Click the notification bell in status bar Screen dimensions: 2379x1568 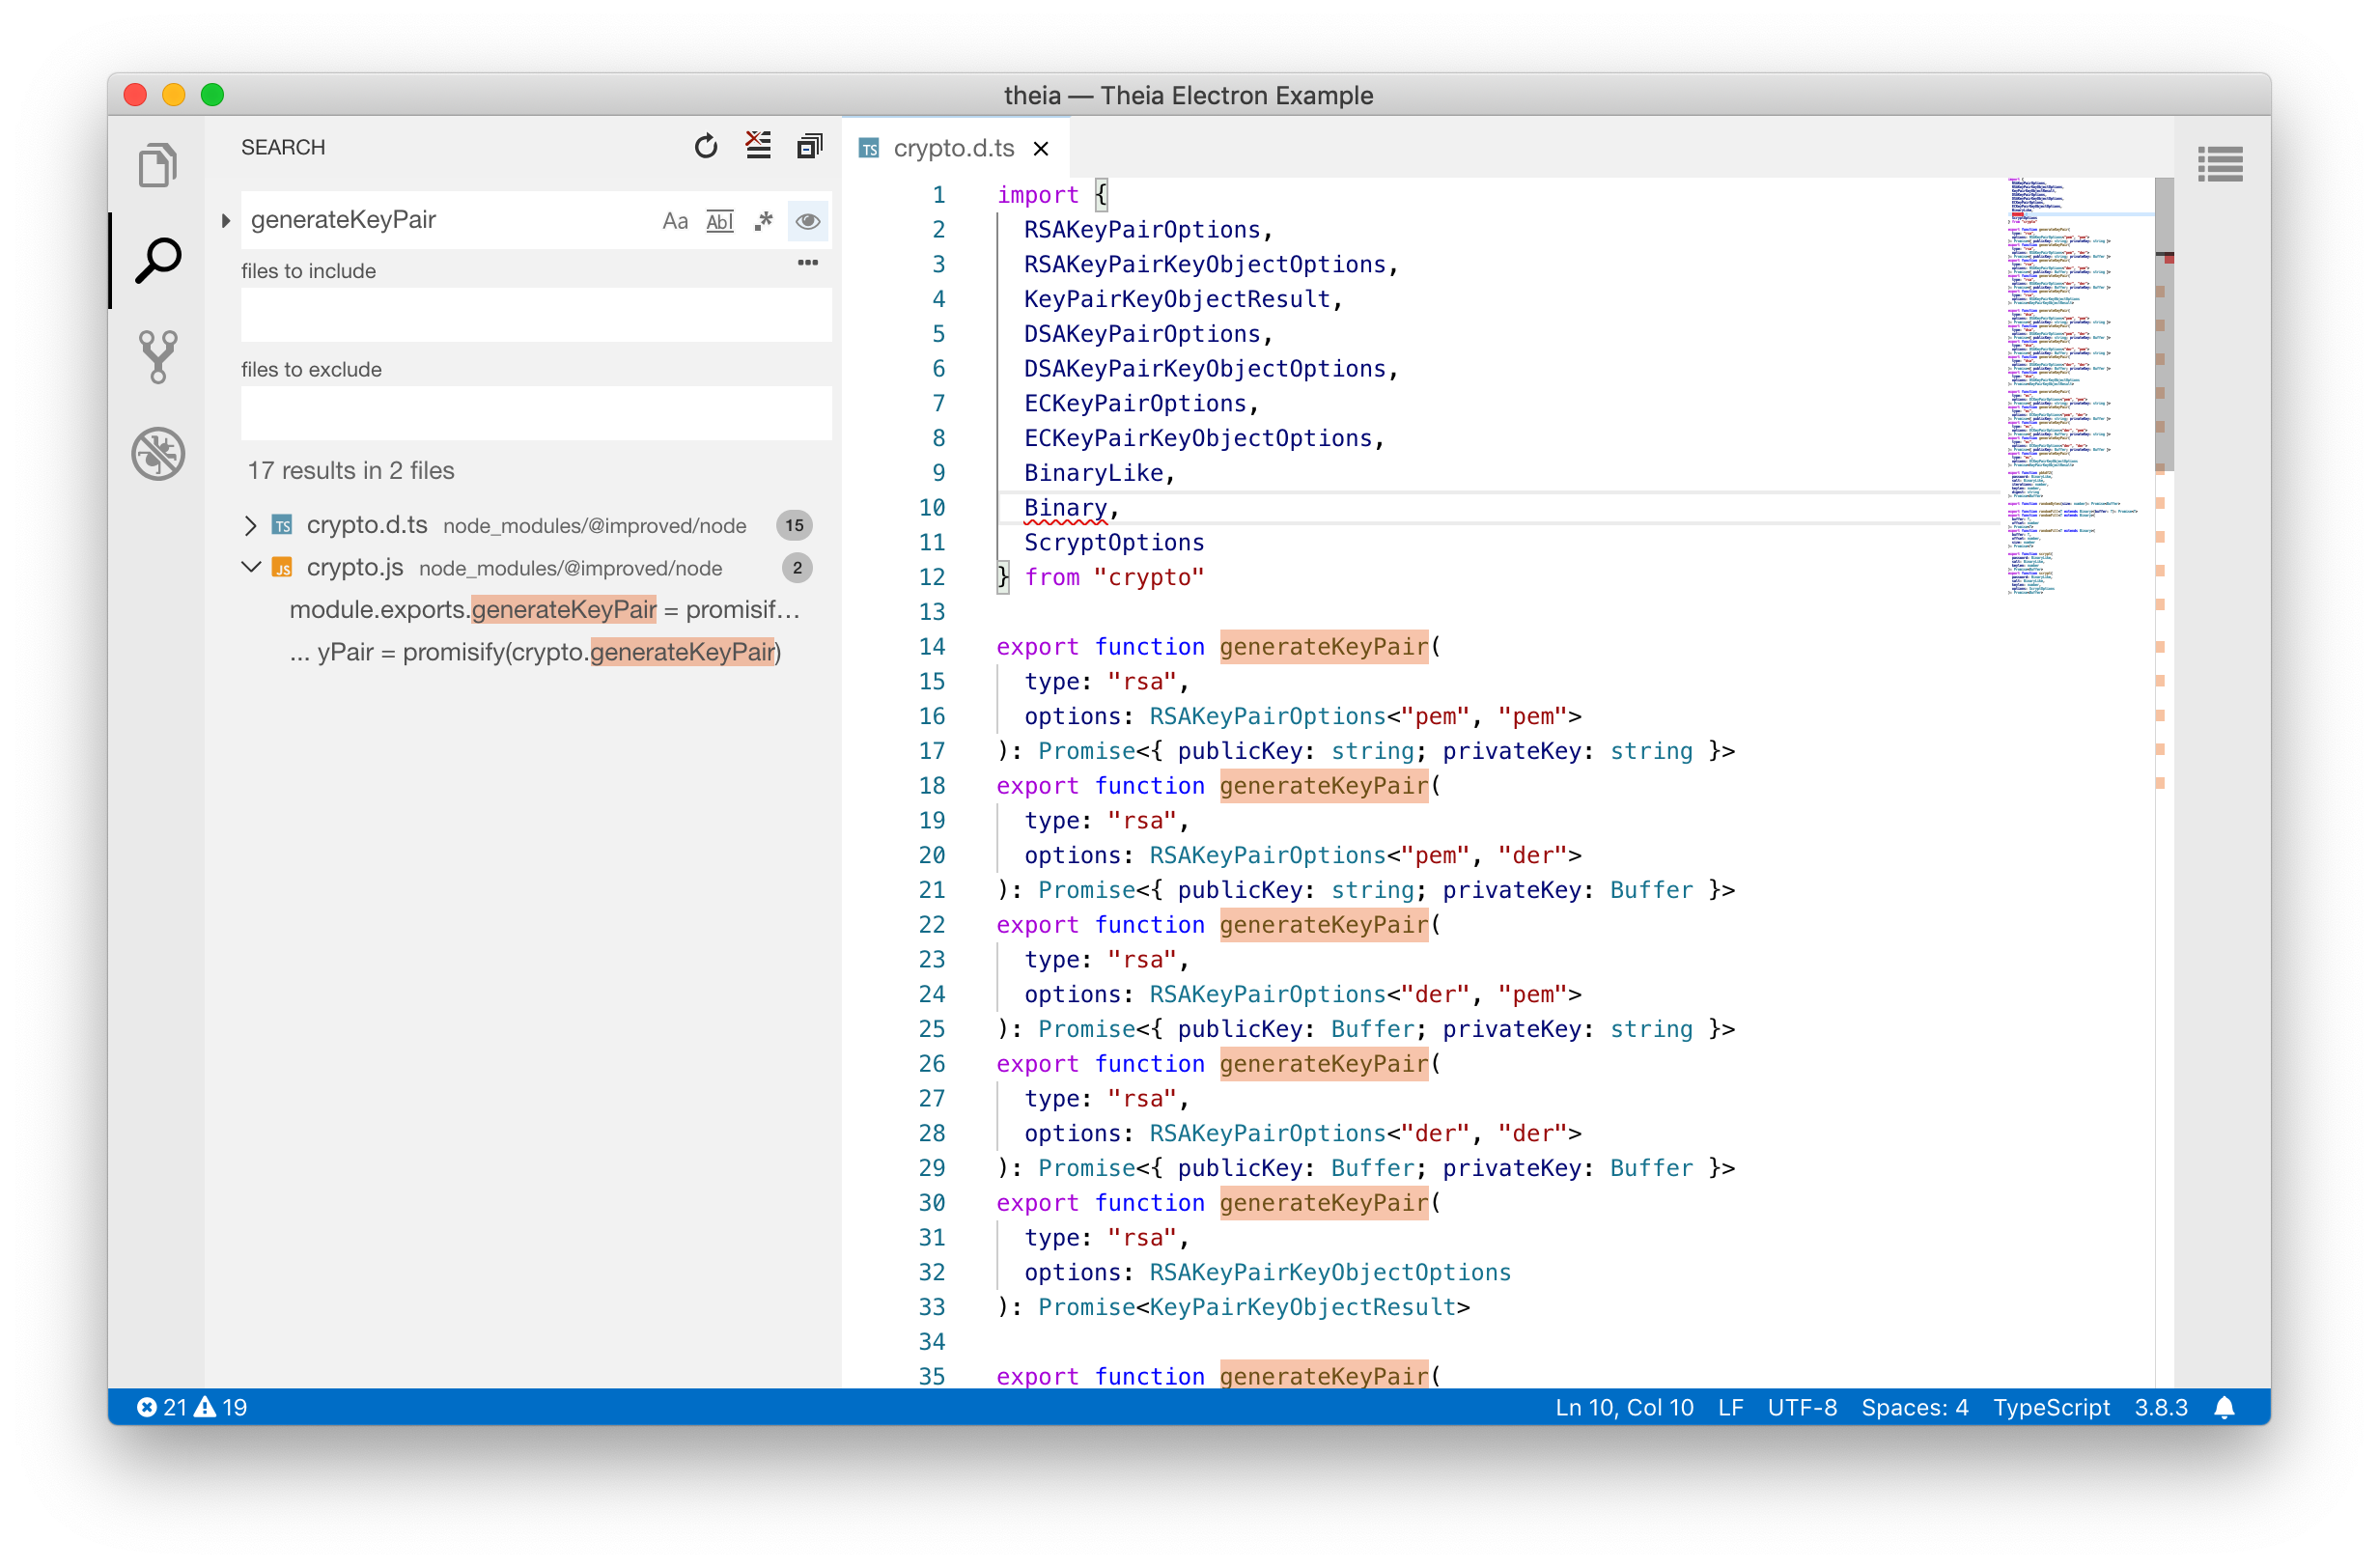coord(2224,1407)
